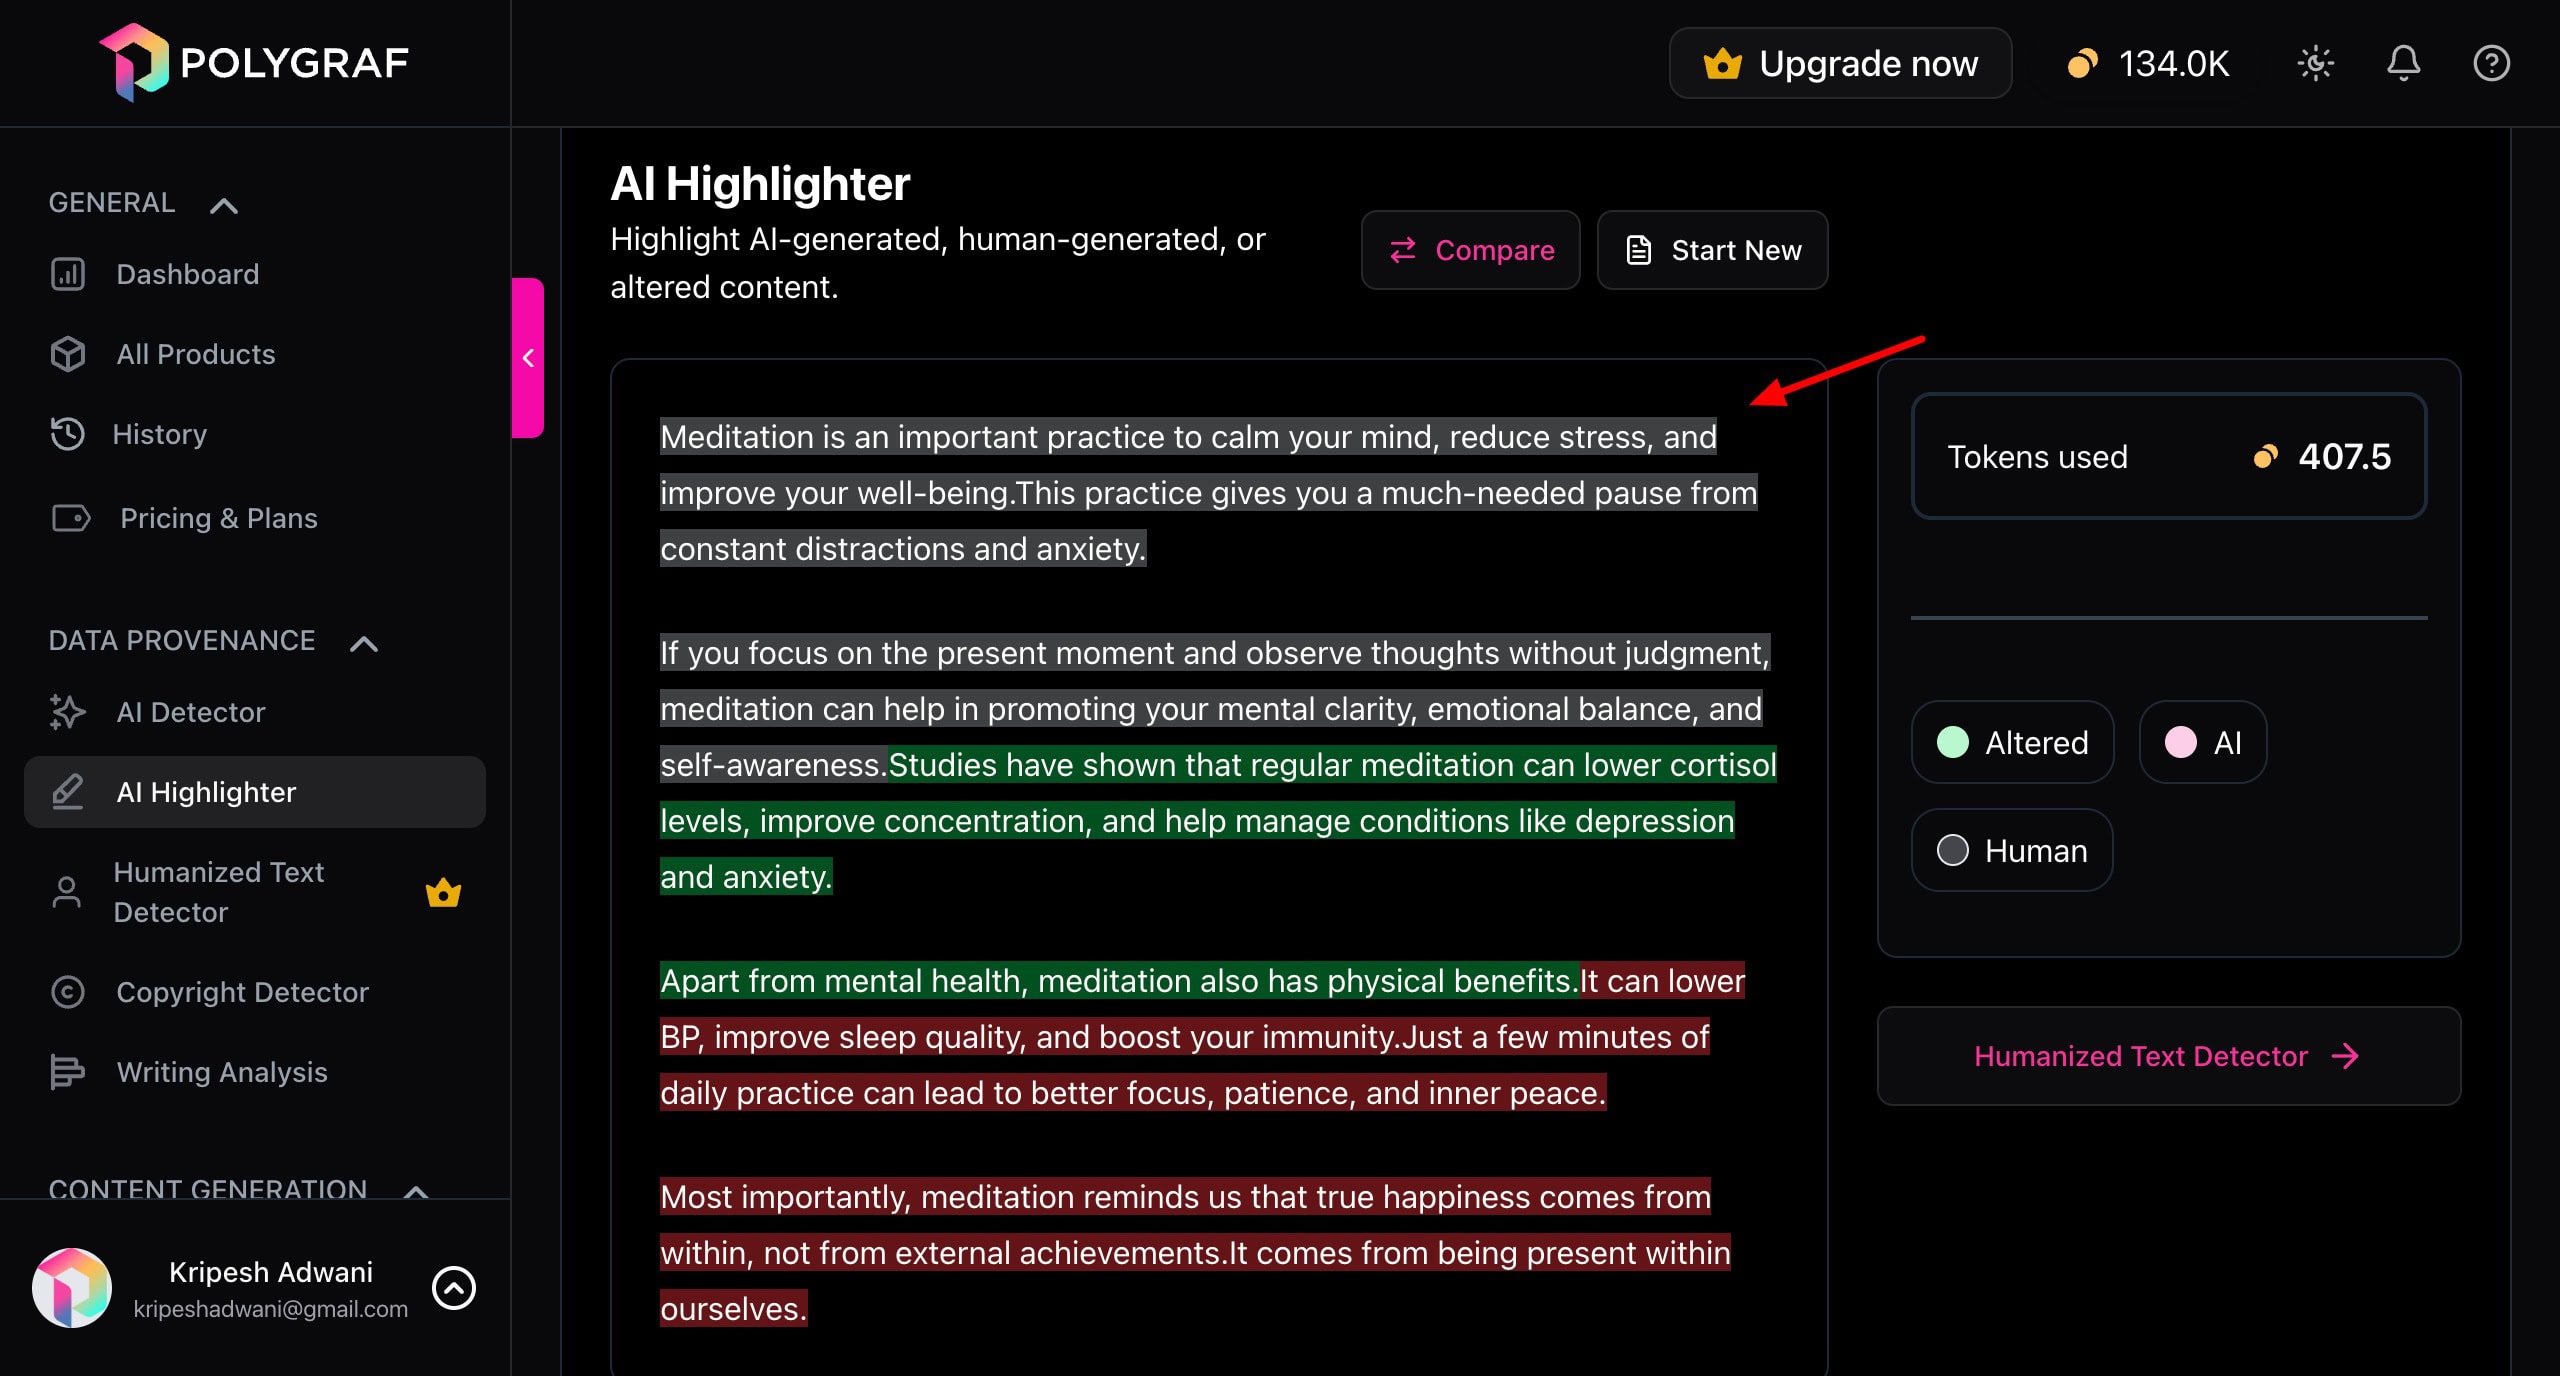This screenshot has width=2560, height=1376.
Task: Click the token coin balance 134.0K
Action: click(x=2149, y=64)
